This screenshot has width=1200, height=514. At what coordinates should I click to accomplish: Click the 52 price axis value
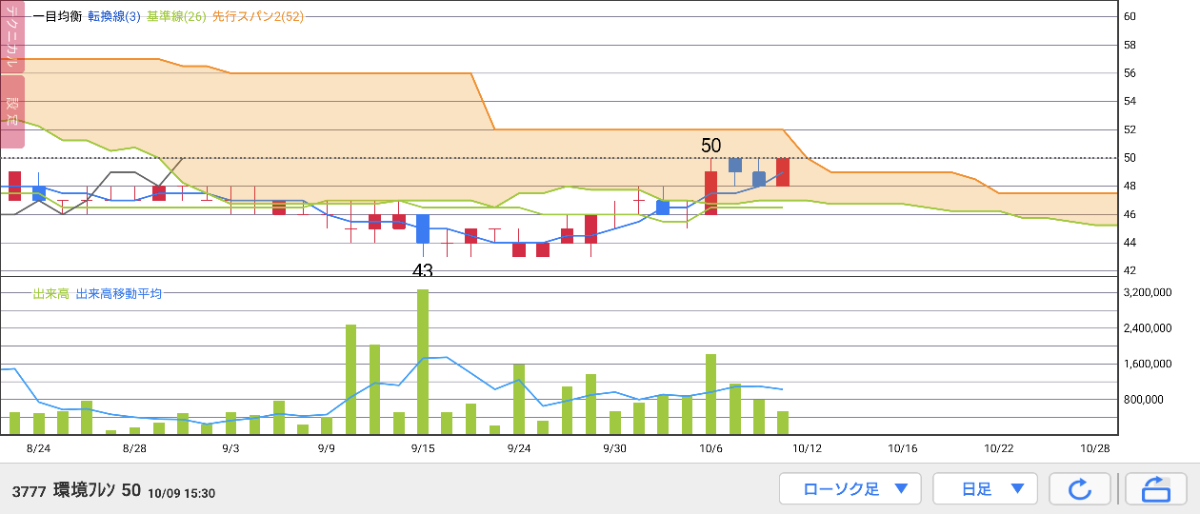[1131, 129]
